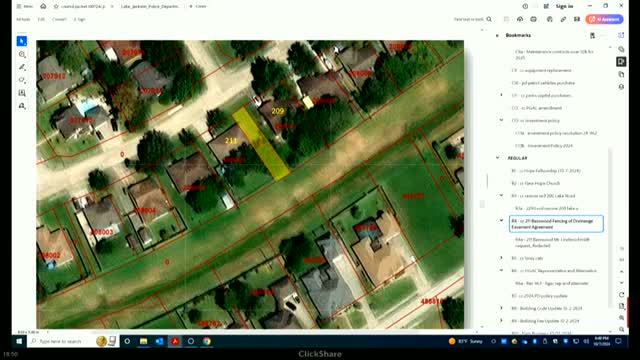The height and width of the screenshot is (360, 640).
Task: Expand the R5 stray cats bookmark
Action: click(x=502, y=258)
